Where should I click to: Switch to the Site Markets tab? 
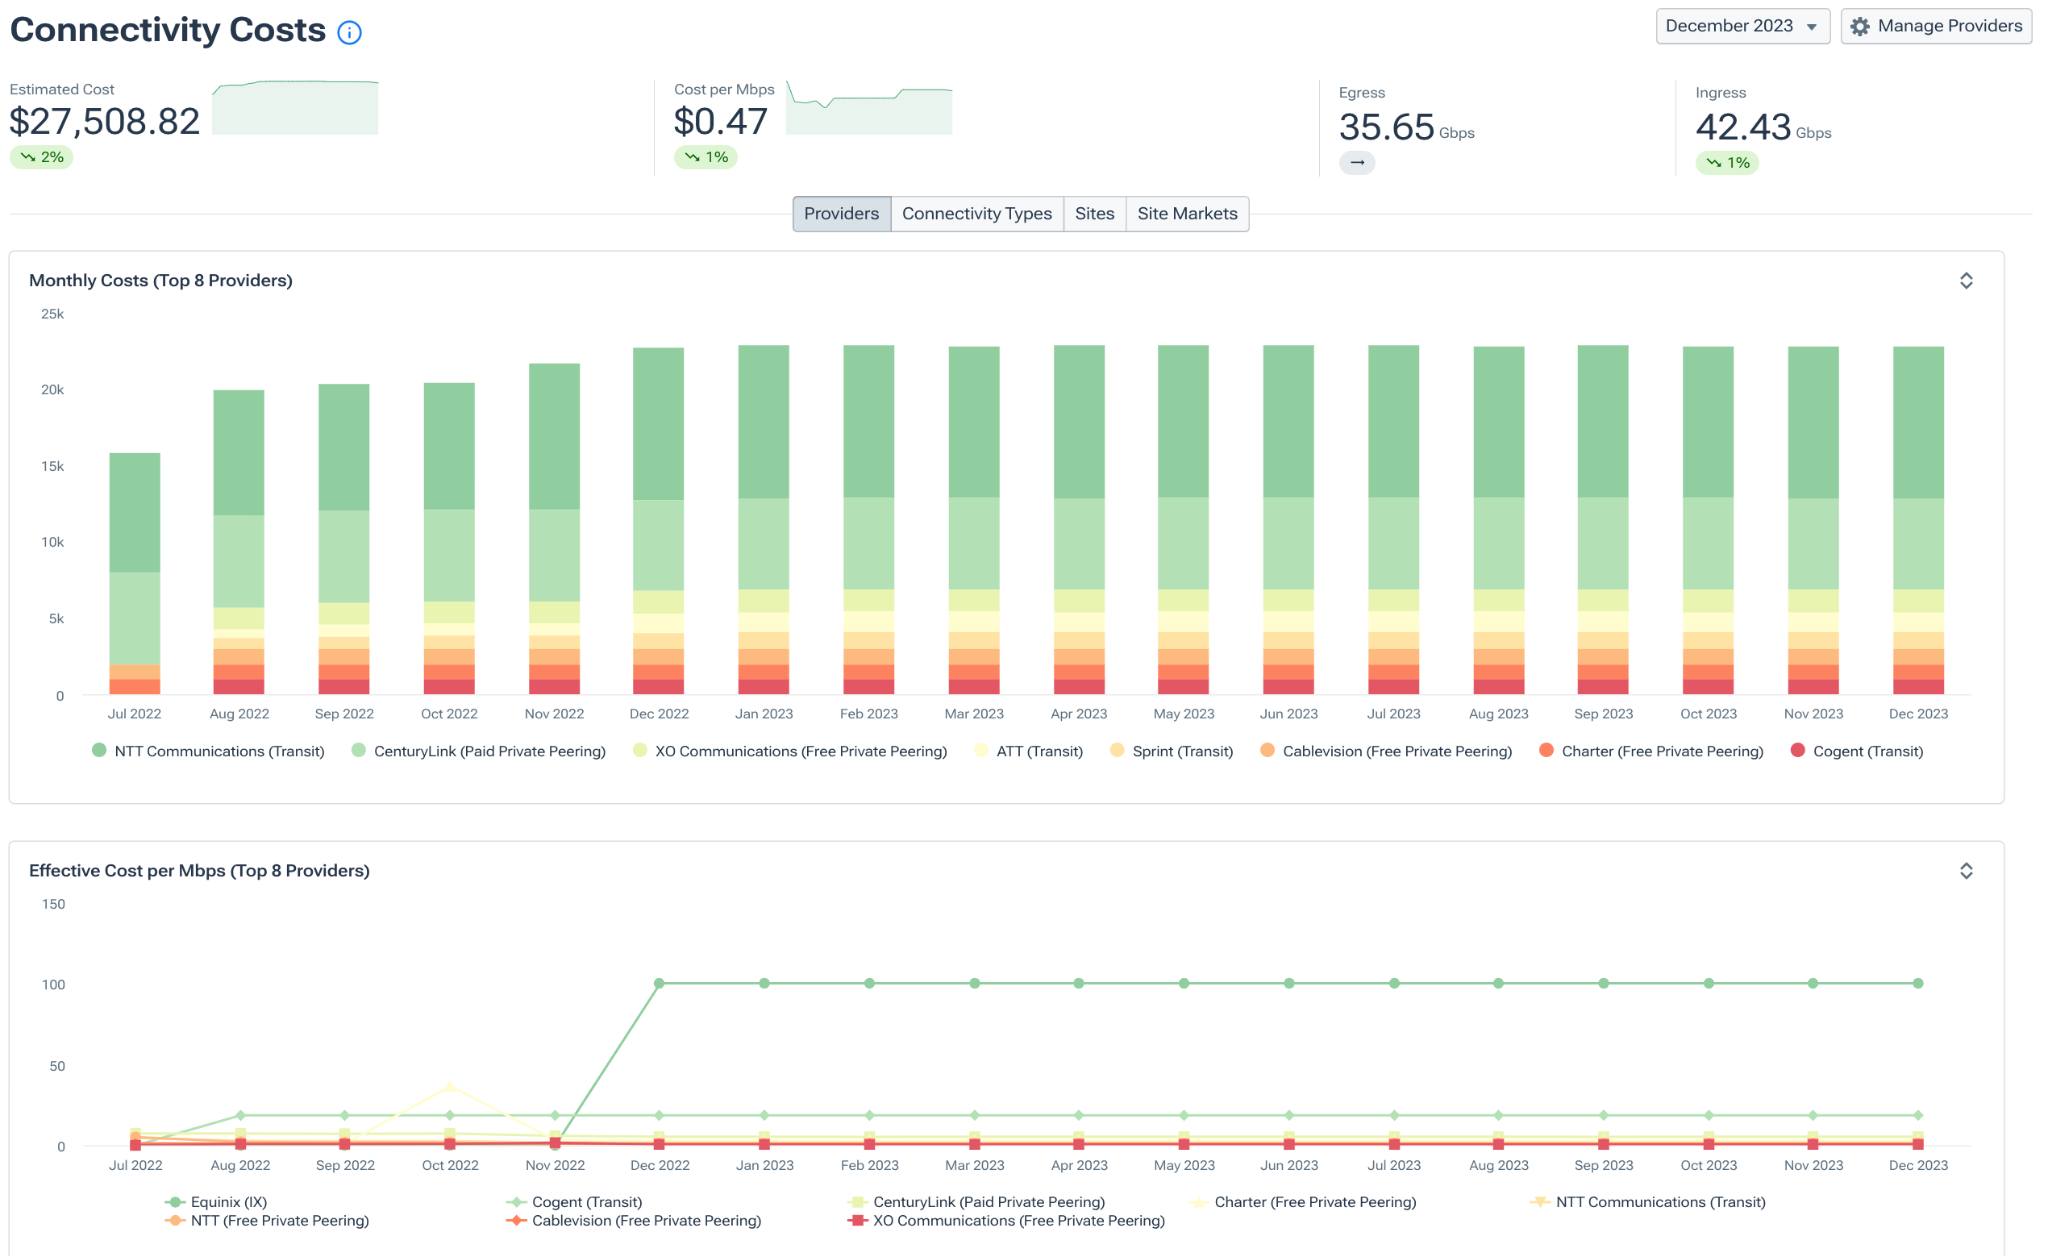1187,213
